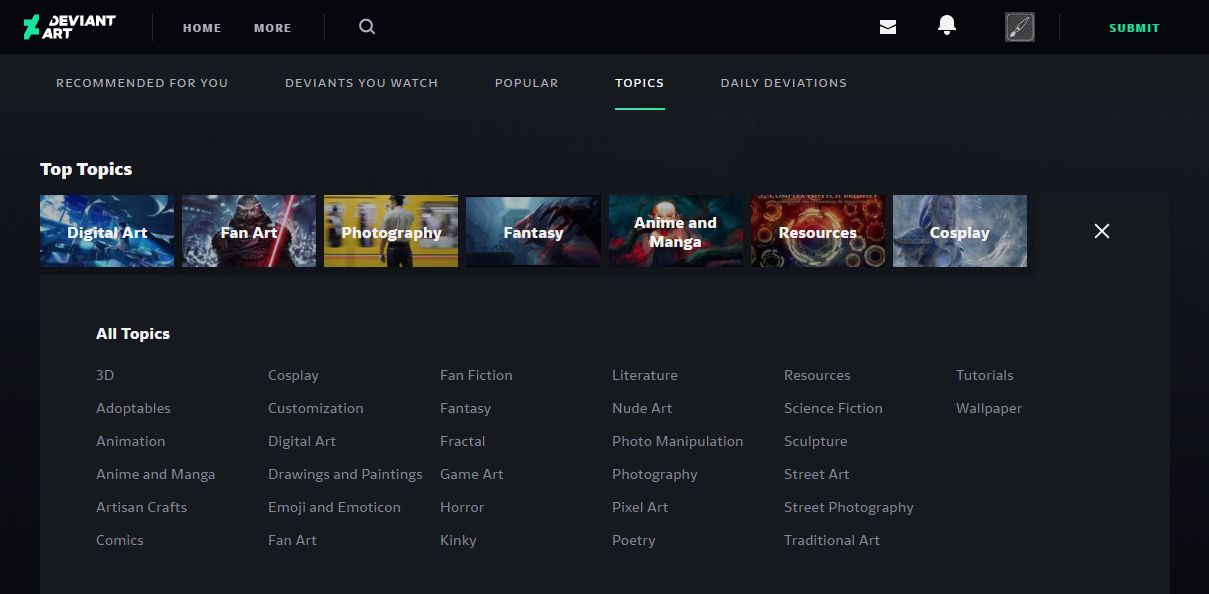1209x594 pixels.
Task: Visit the Horror topic link
Action: coord(462,507)
